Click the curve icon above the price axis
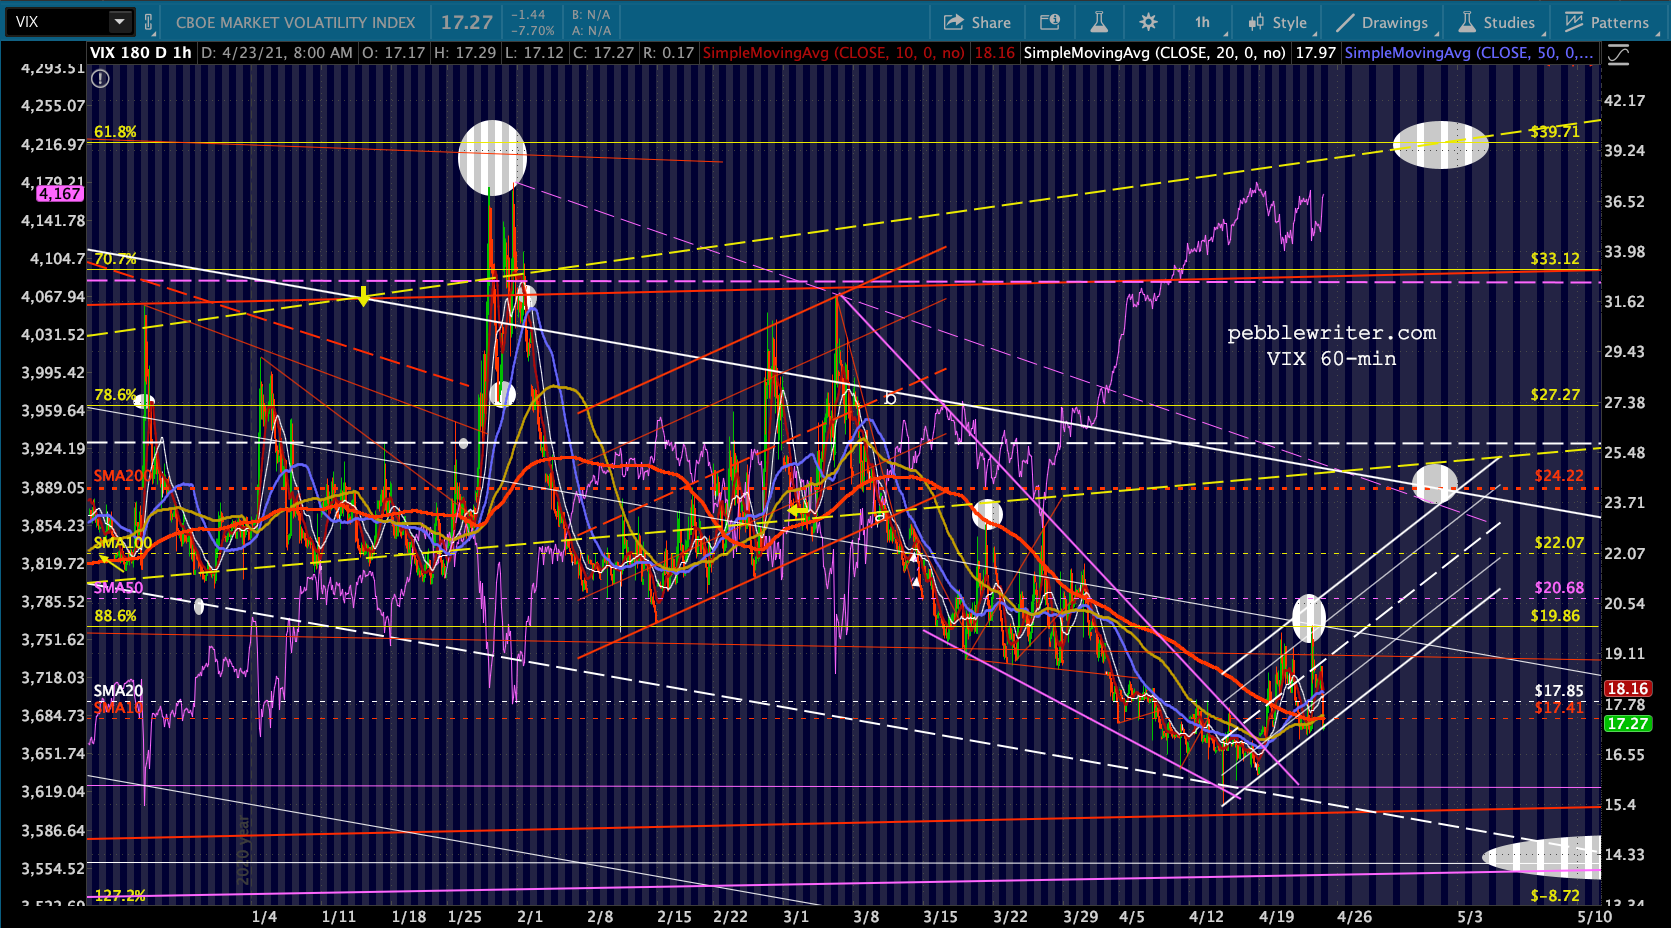 coord(1617,56)
